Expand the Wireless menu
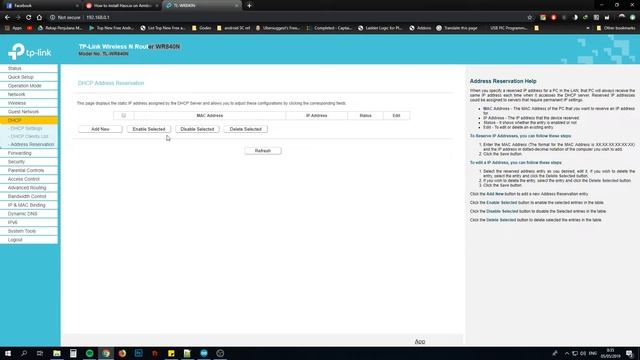Viewport: 640px width, 360px height. tap(29, 103)
